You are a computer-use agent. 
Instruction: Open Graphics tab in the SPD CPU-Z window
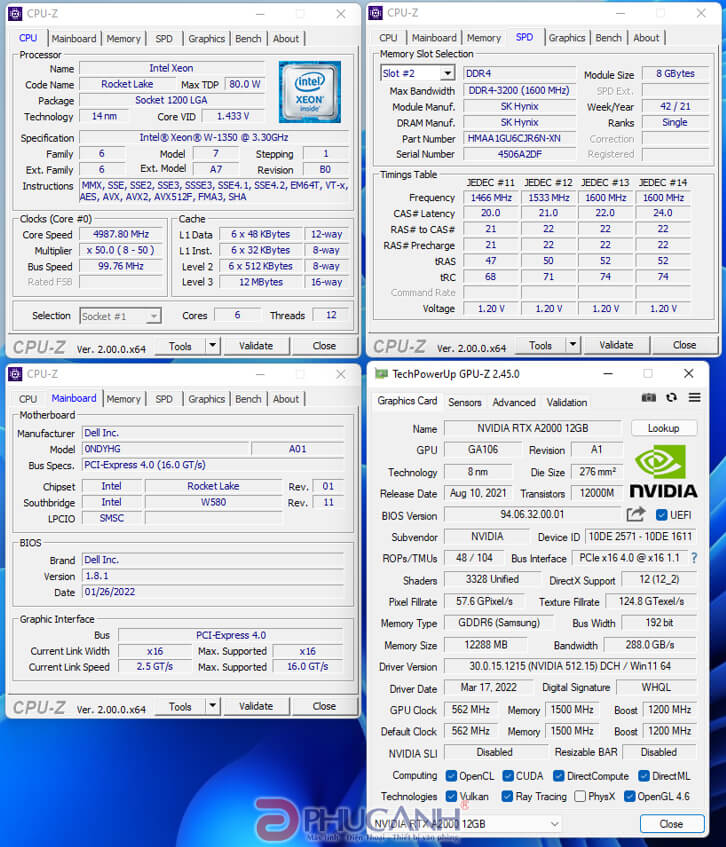click(x=567, y=38)
